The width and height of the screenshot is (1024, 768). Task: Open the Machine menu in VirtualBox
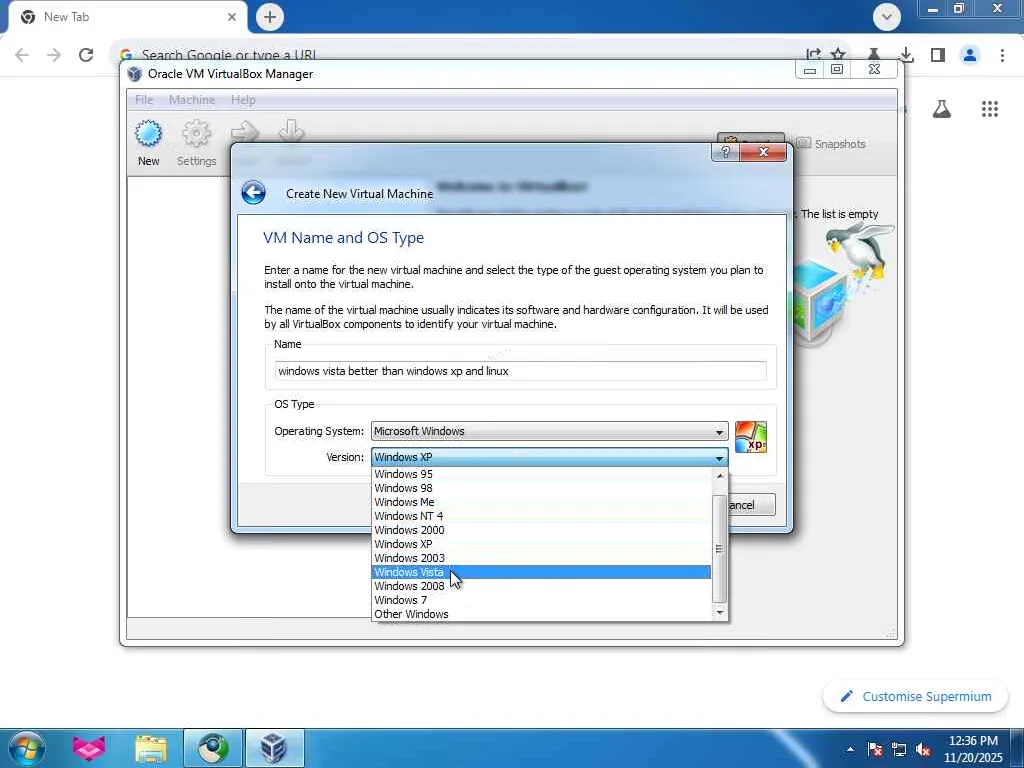[192, 100]
